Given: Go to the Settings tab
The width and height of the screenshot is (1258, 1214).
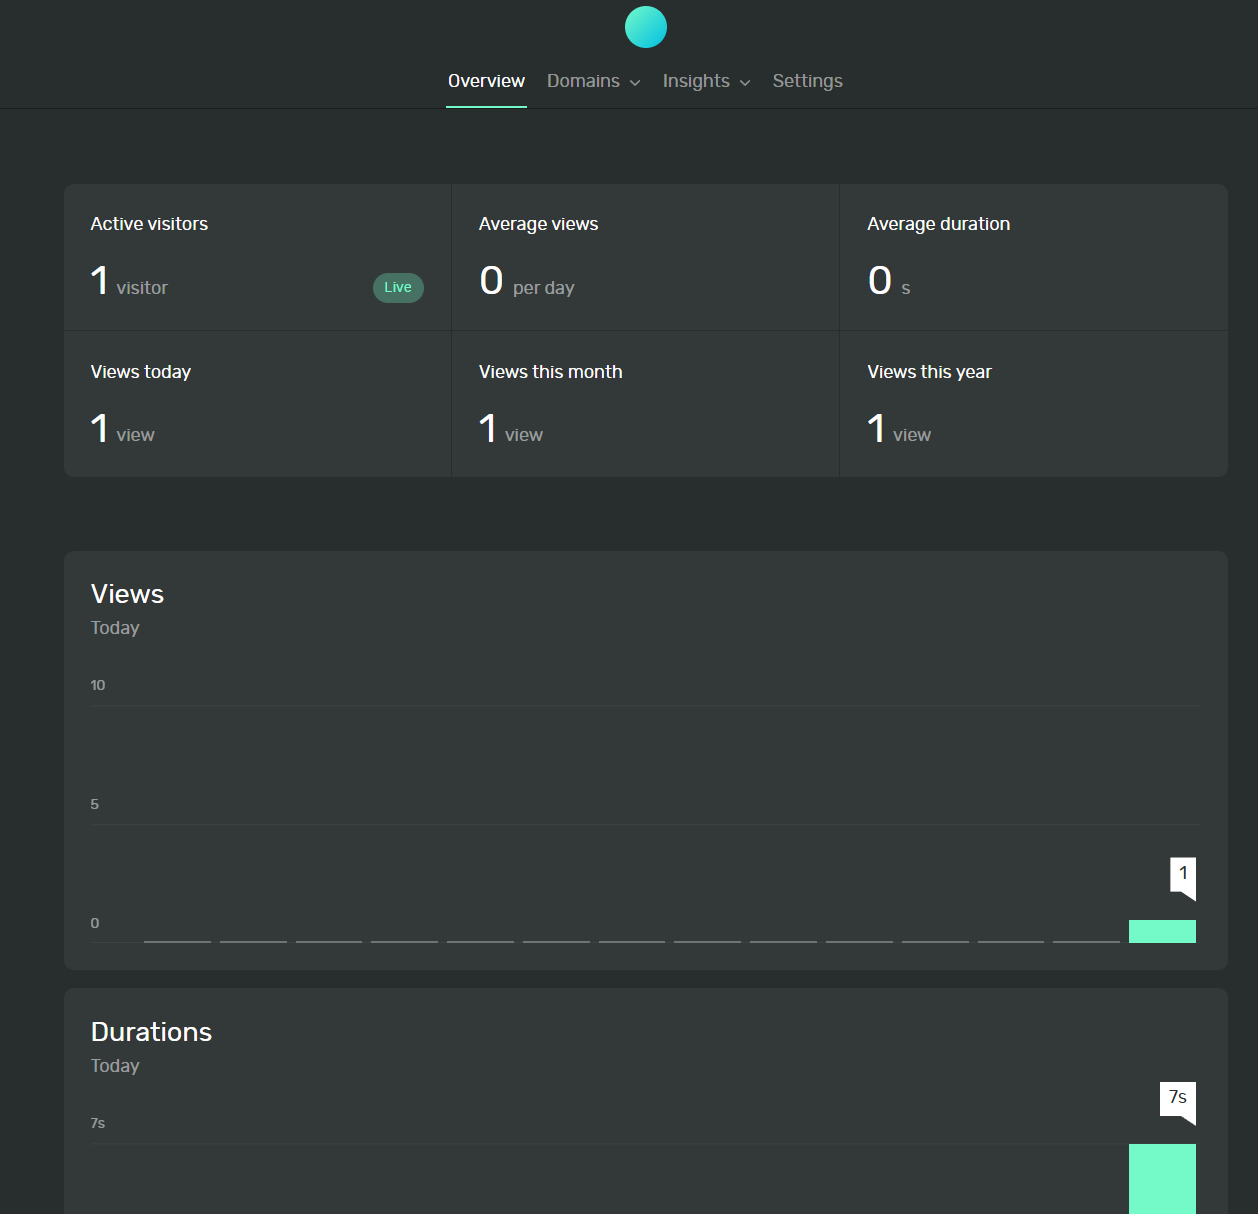Looking at the screenshot, I should pyautogui.click(x=807, y=81).
